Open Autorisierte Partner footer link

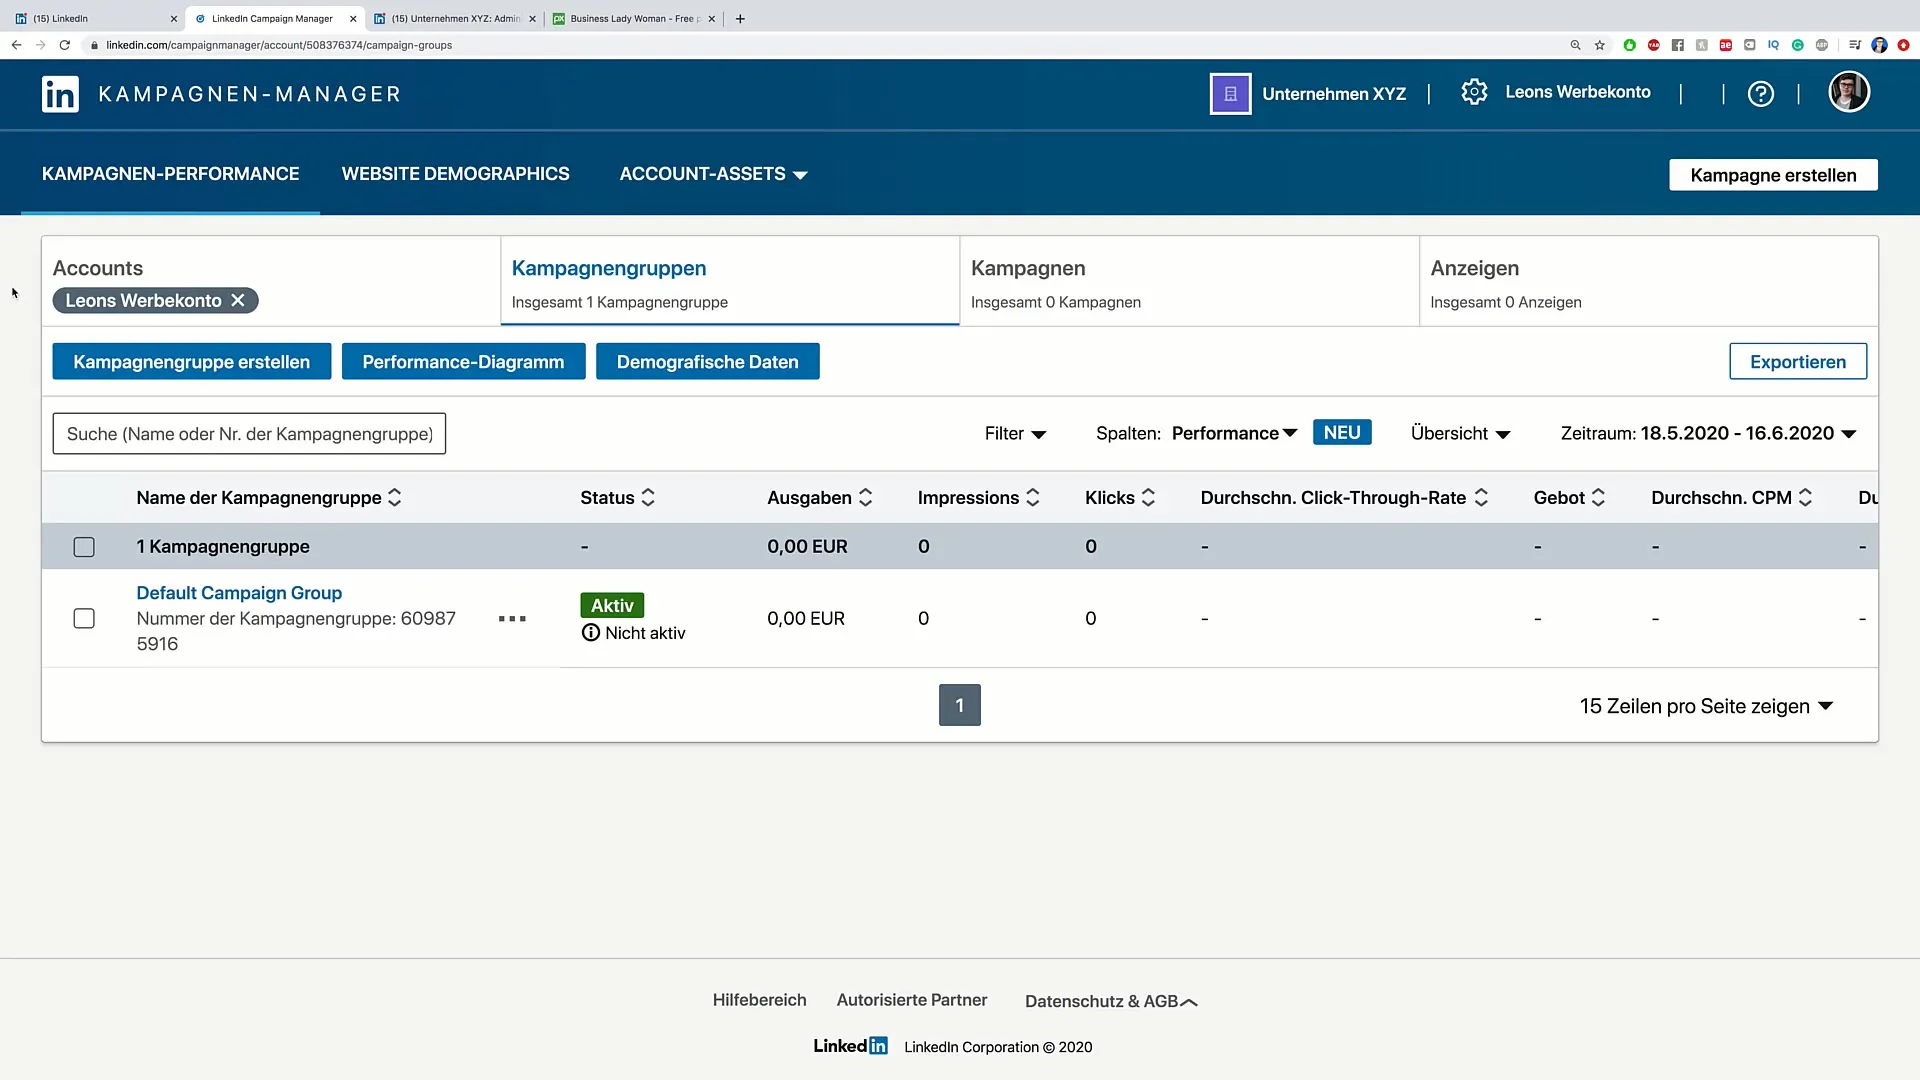911,1000
